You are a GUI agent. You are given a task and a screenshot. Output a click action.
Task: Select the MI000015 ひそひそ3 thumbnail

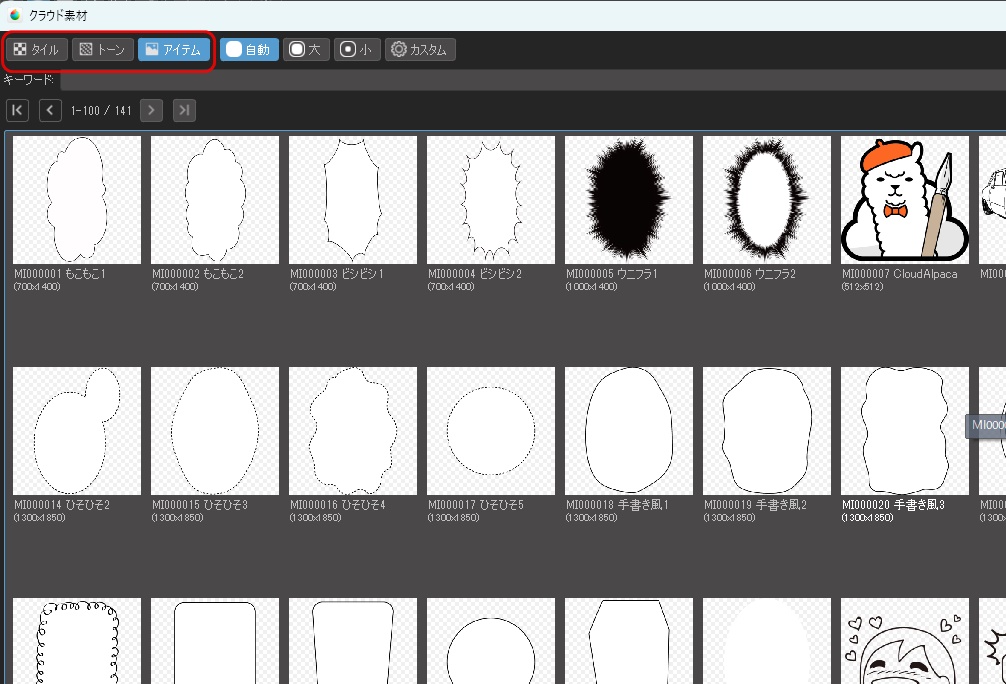click(x=215, y=431)
